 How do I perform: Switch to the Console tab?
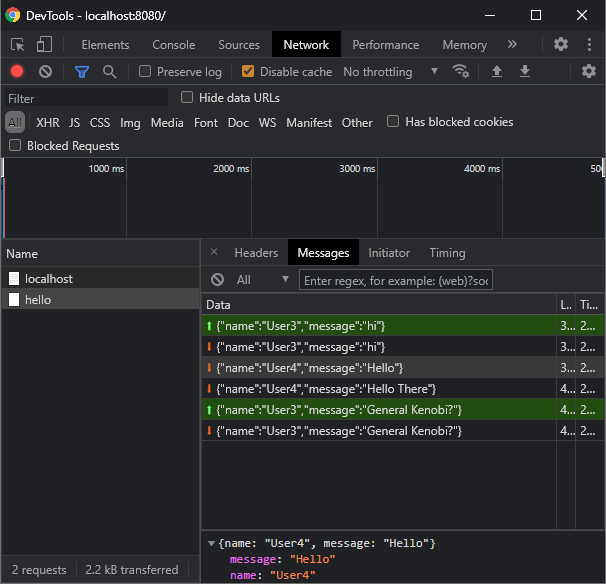174,45
